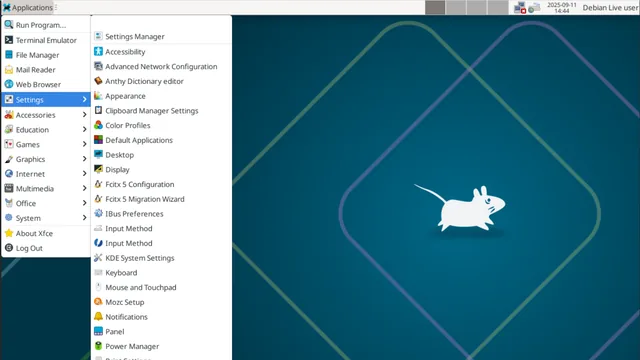Expand the Graphics submenu arrow
Screen dimensions: 640x360
pos(84,159)
